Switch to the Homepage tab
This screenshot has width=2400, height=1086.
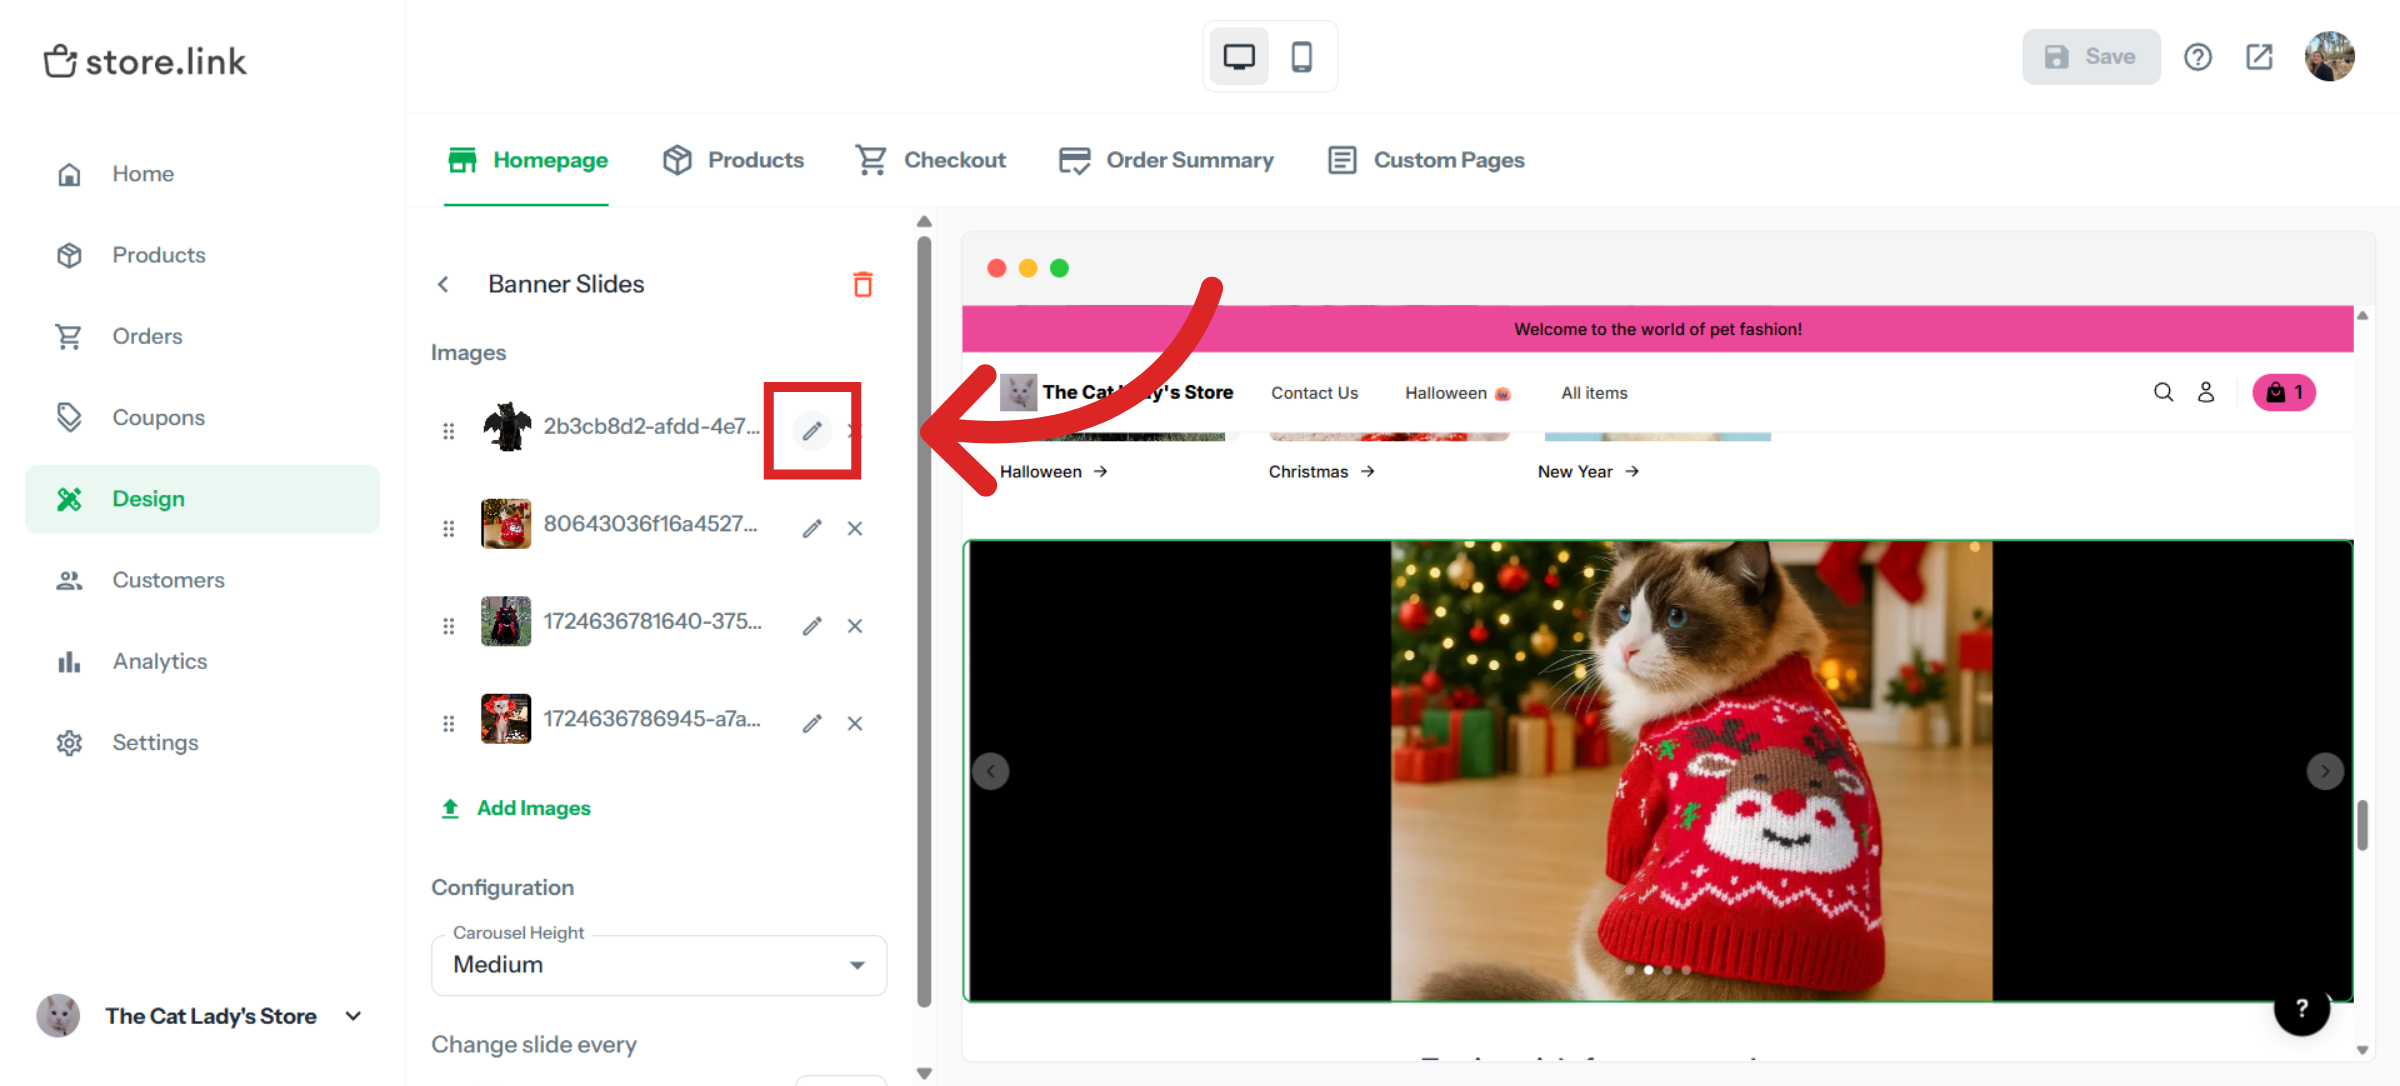pyautogui.click(x=527, y=160)
